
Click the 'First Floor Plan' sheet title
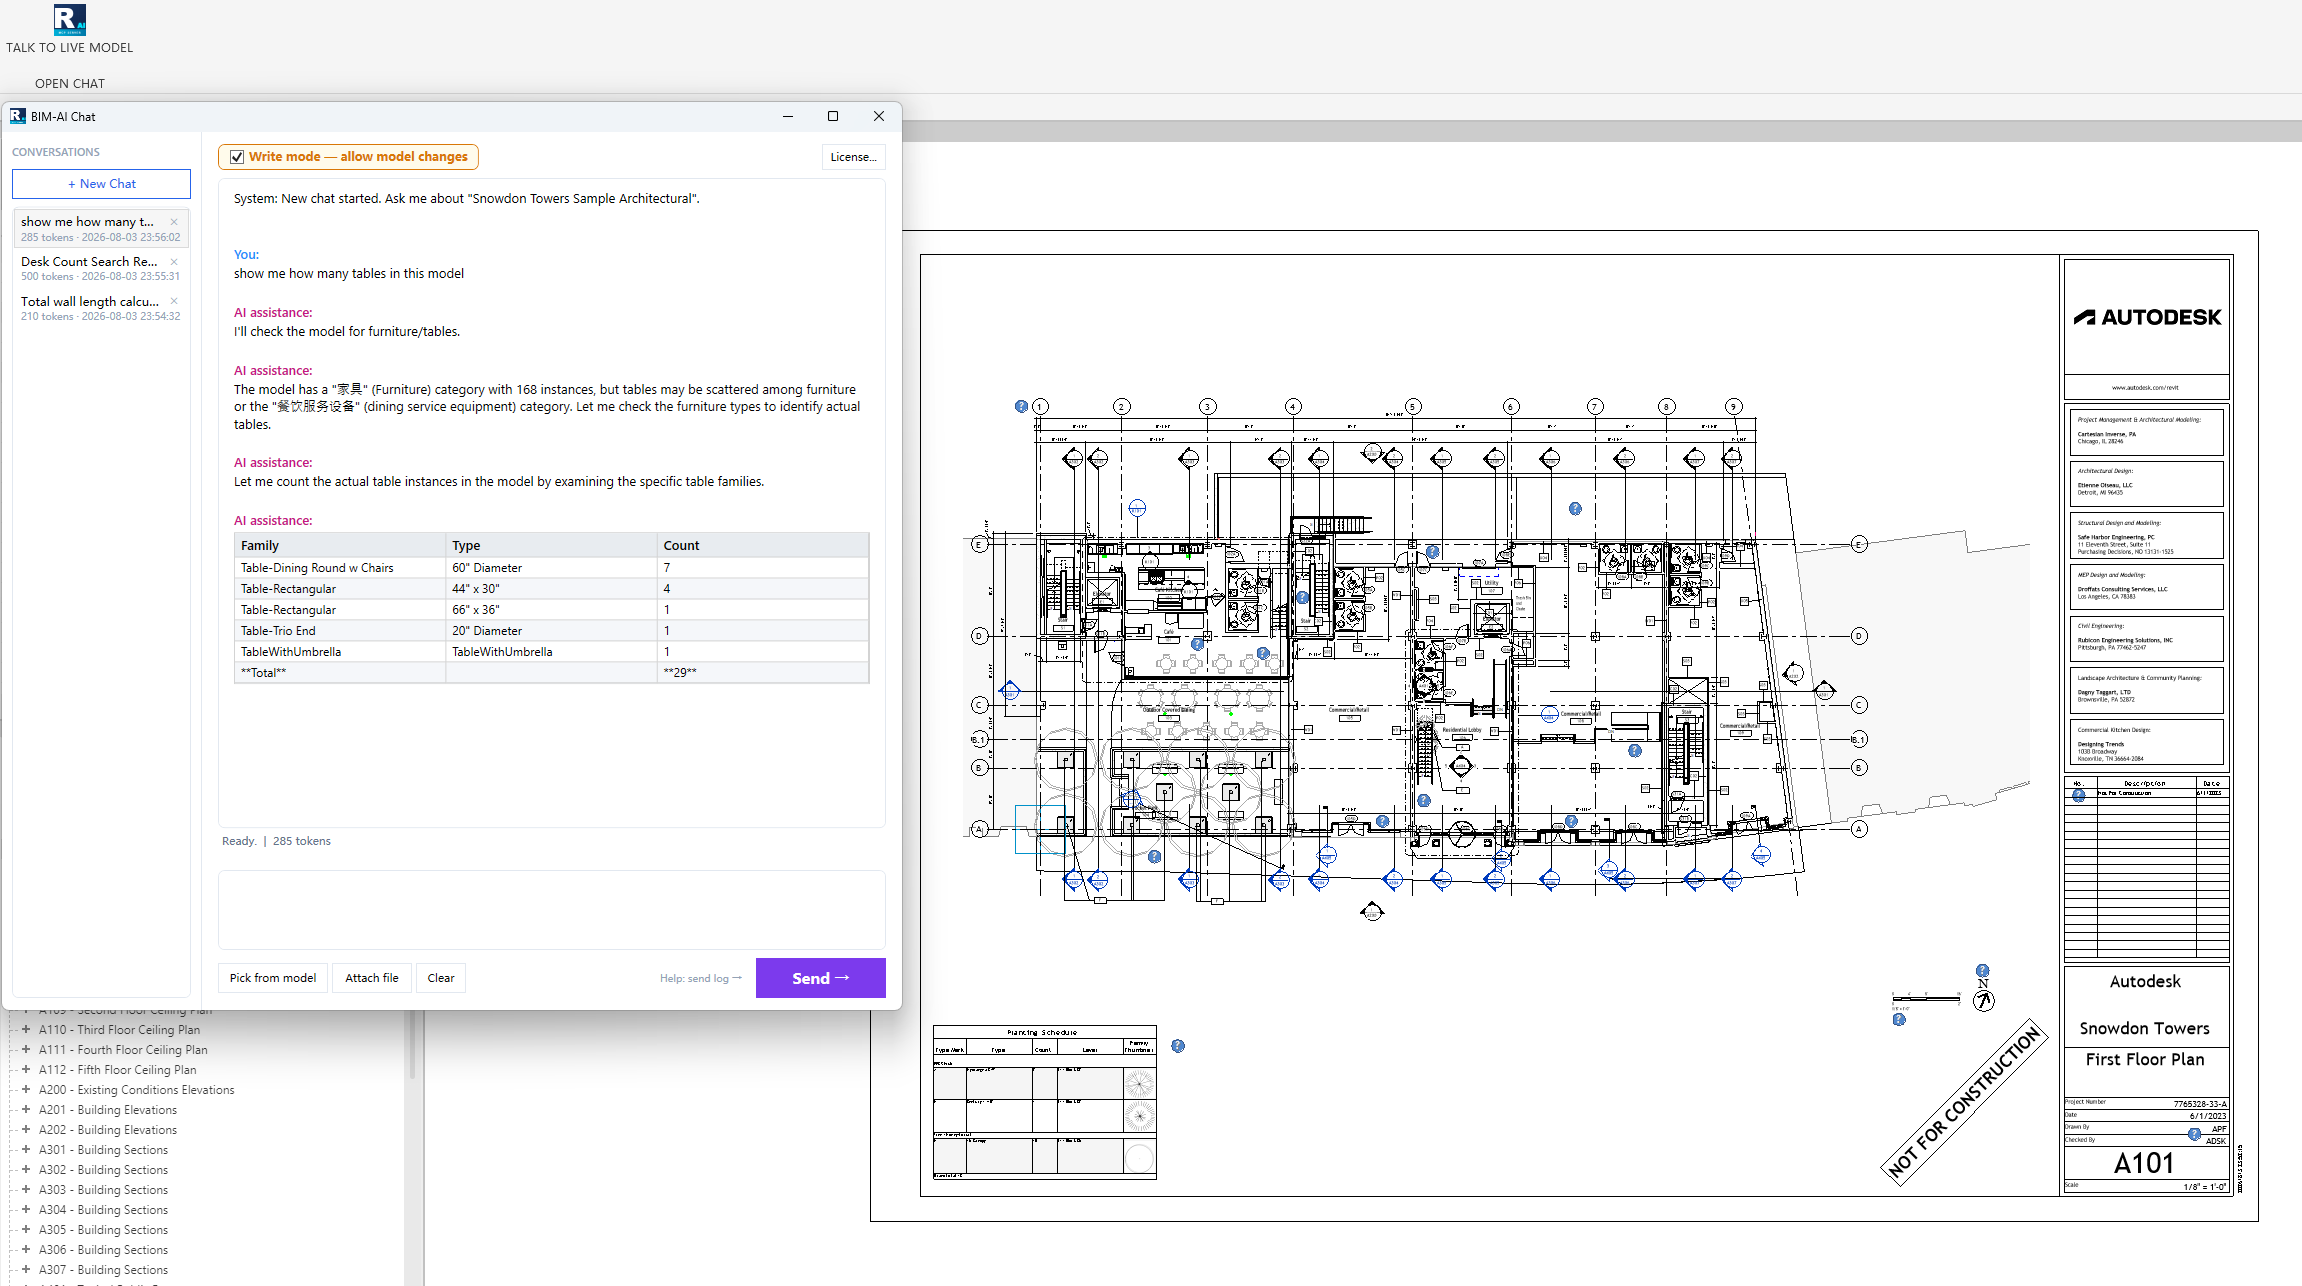[x=2144, y=1059]
